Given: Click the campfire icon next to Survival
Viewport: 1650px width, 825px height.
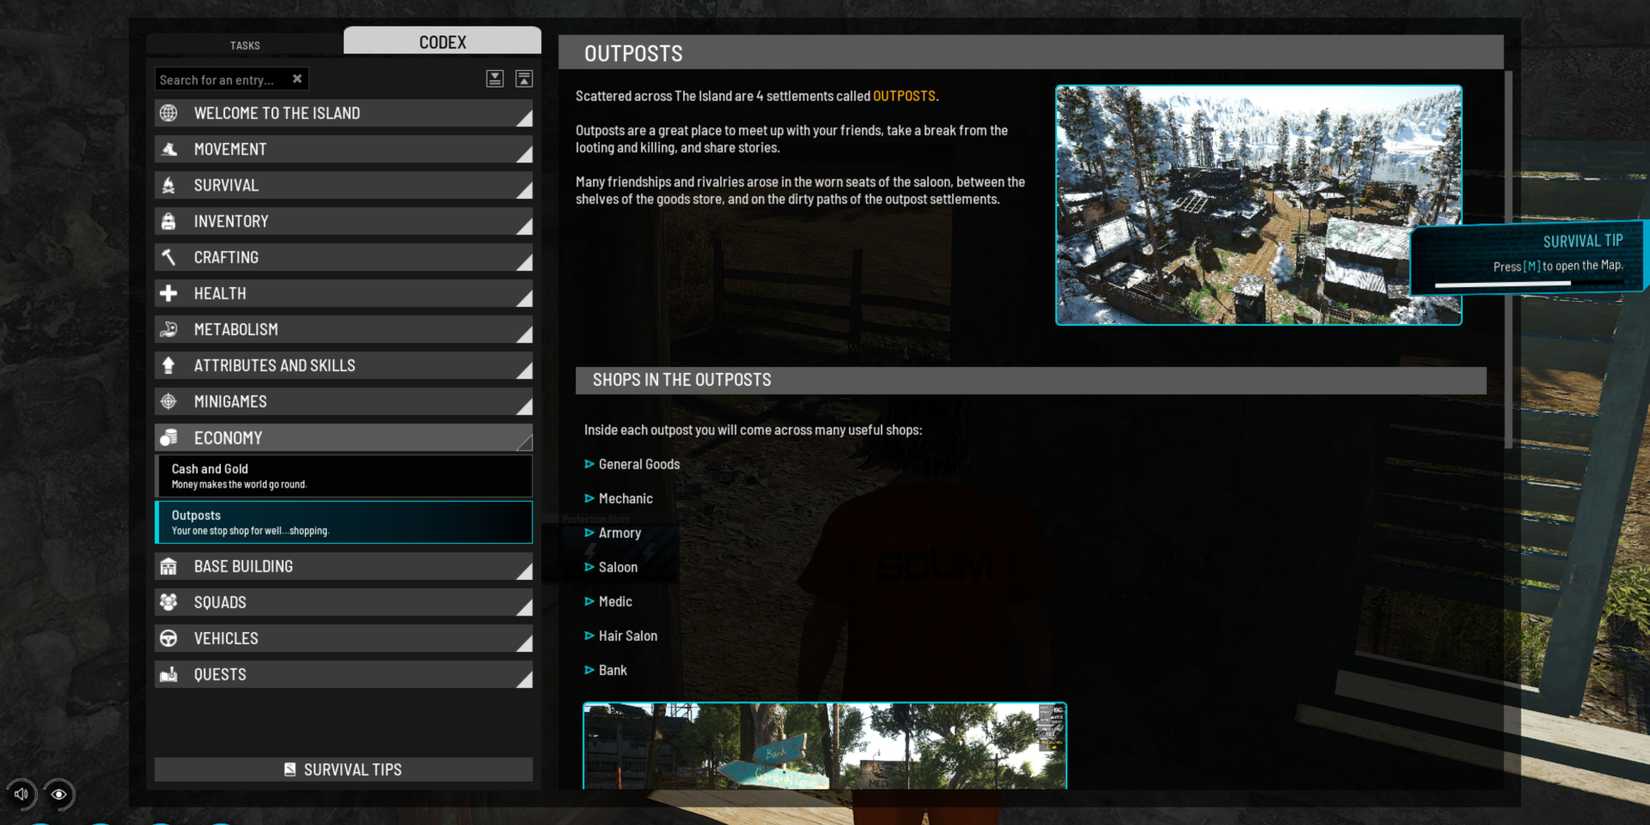Looking at the screenshot, I should pos(169,185).
